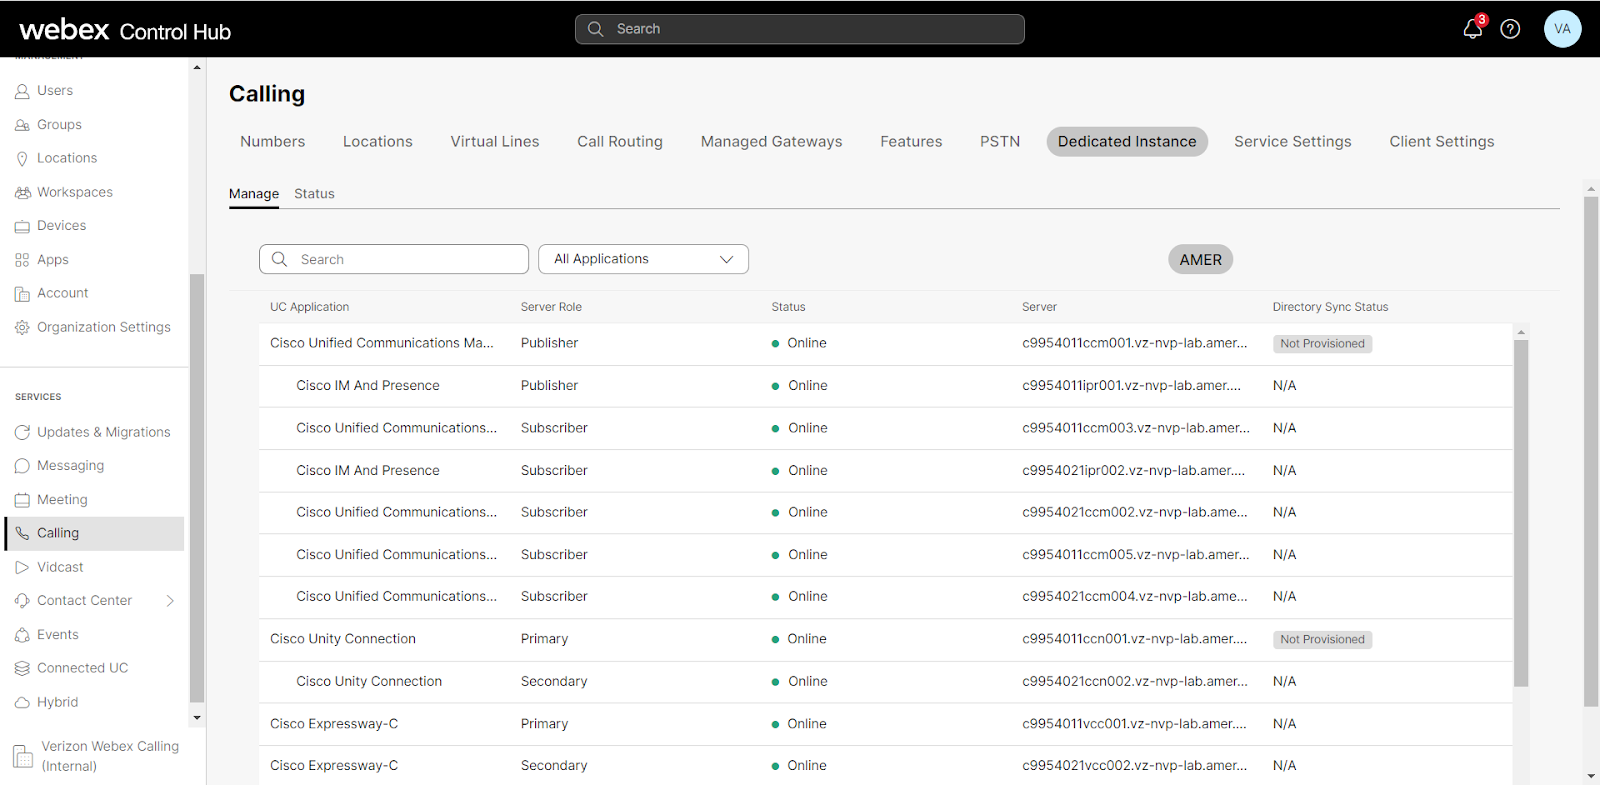Click the page scroll down arrow
The image size is (1600, 785).
[x=1591, y=776]
